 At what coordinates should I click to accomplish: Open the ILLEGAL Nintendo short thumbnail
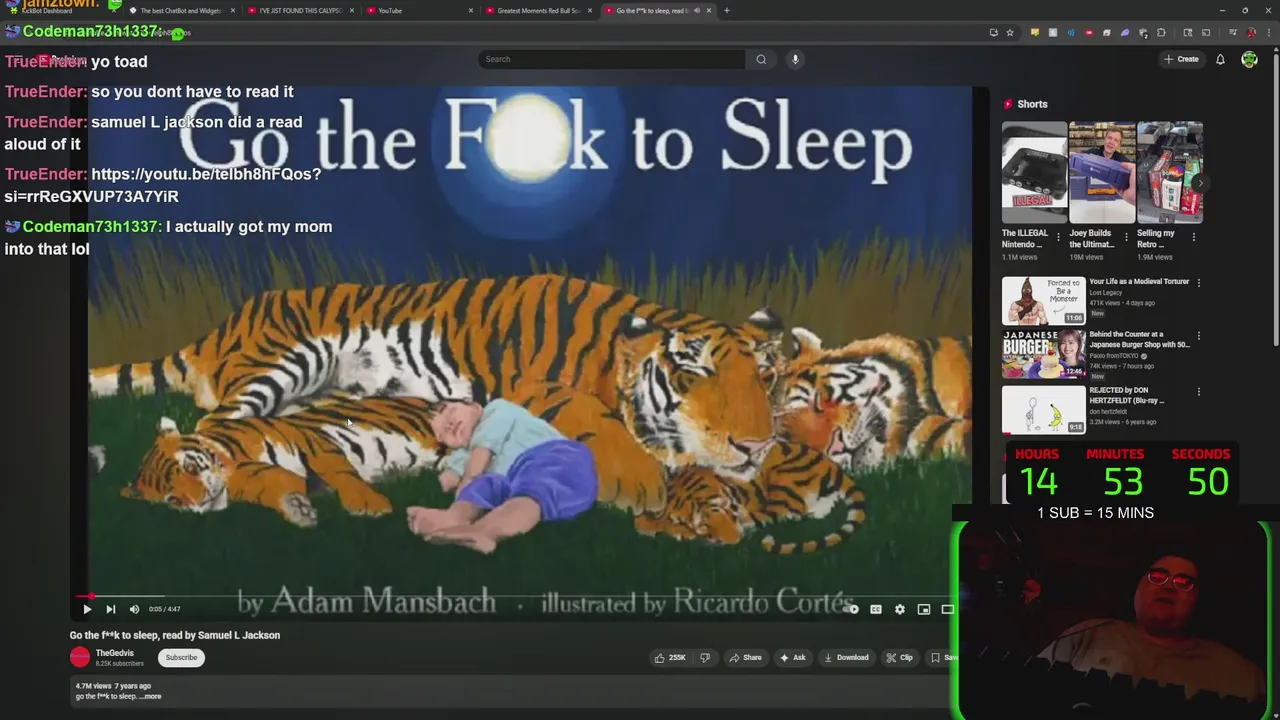(1034, 172)
